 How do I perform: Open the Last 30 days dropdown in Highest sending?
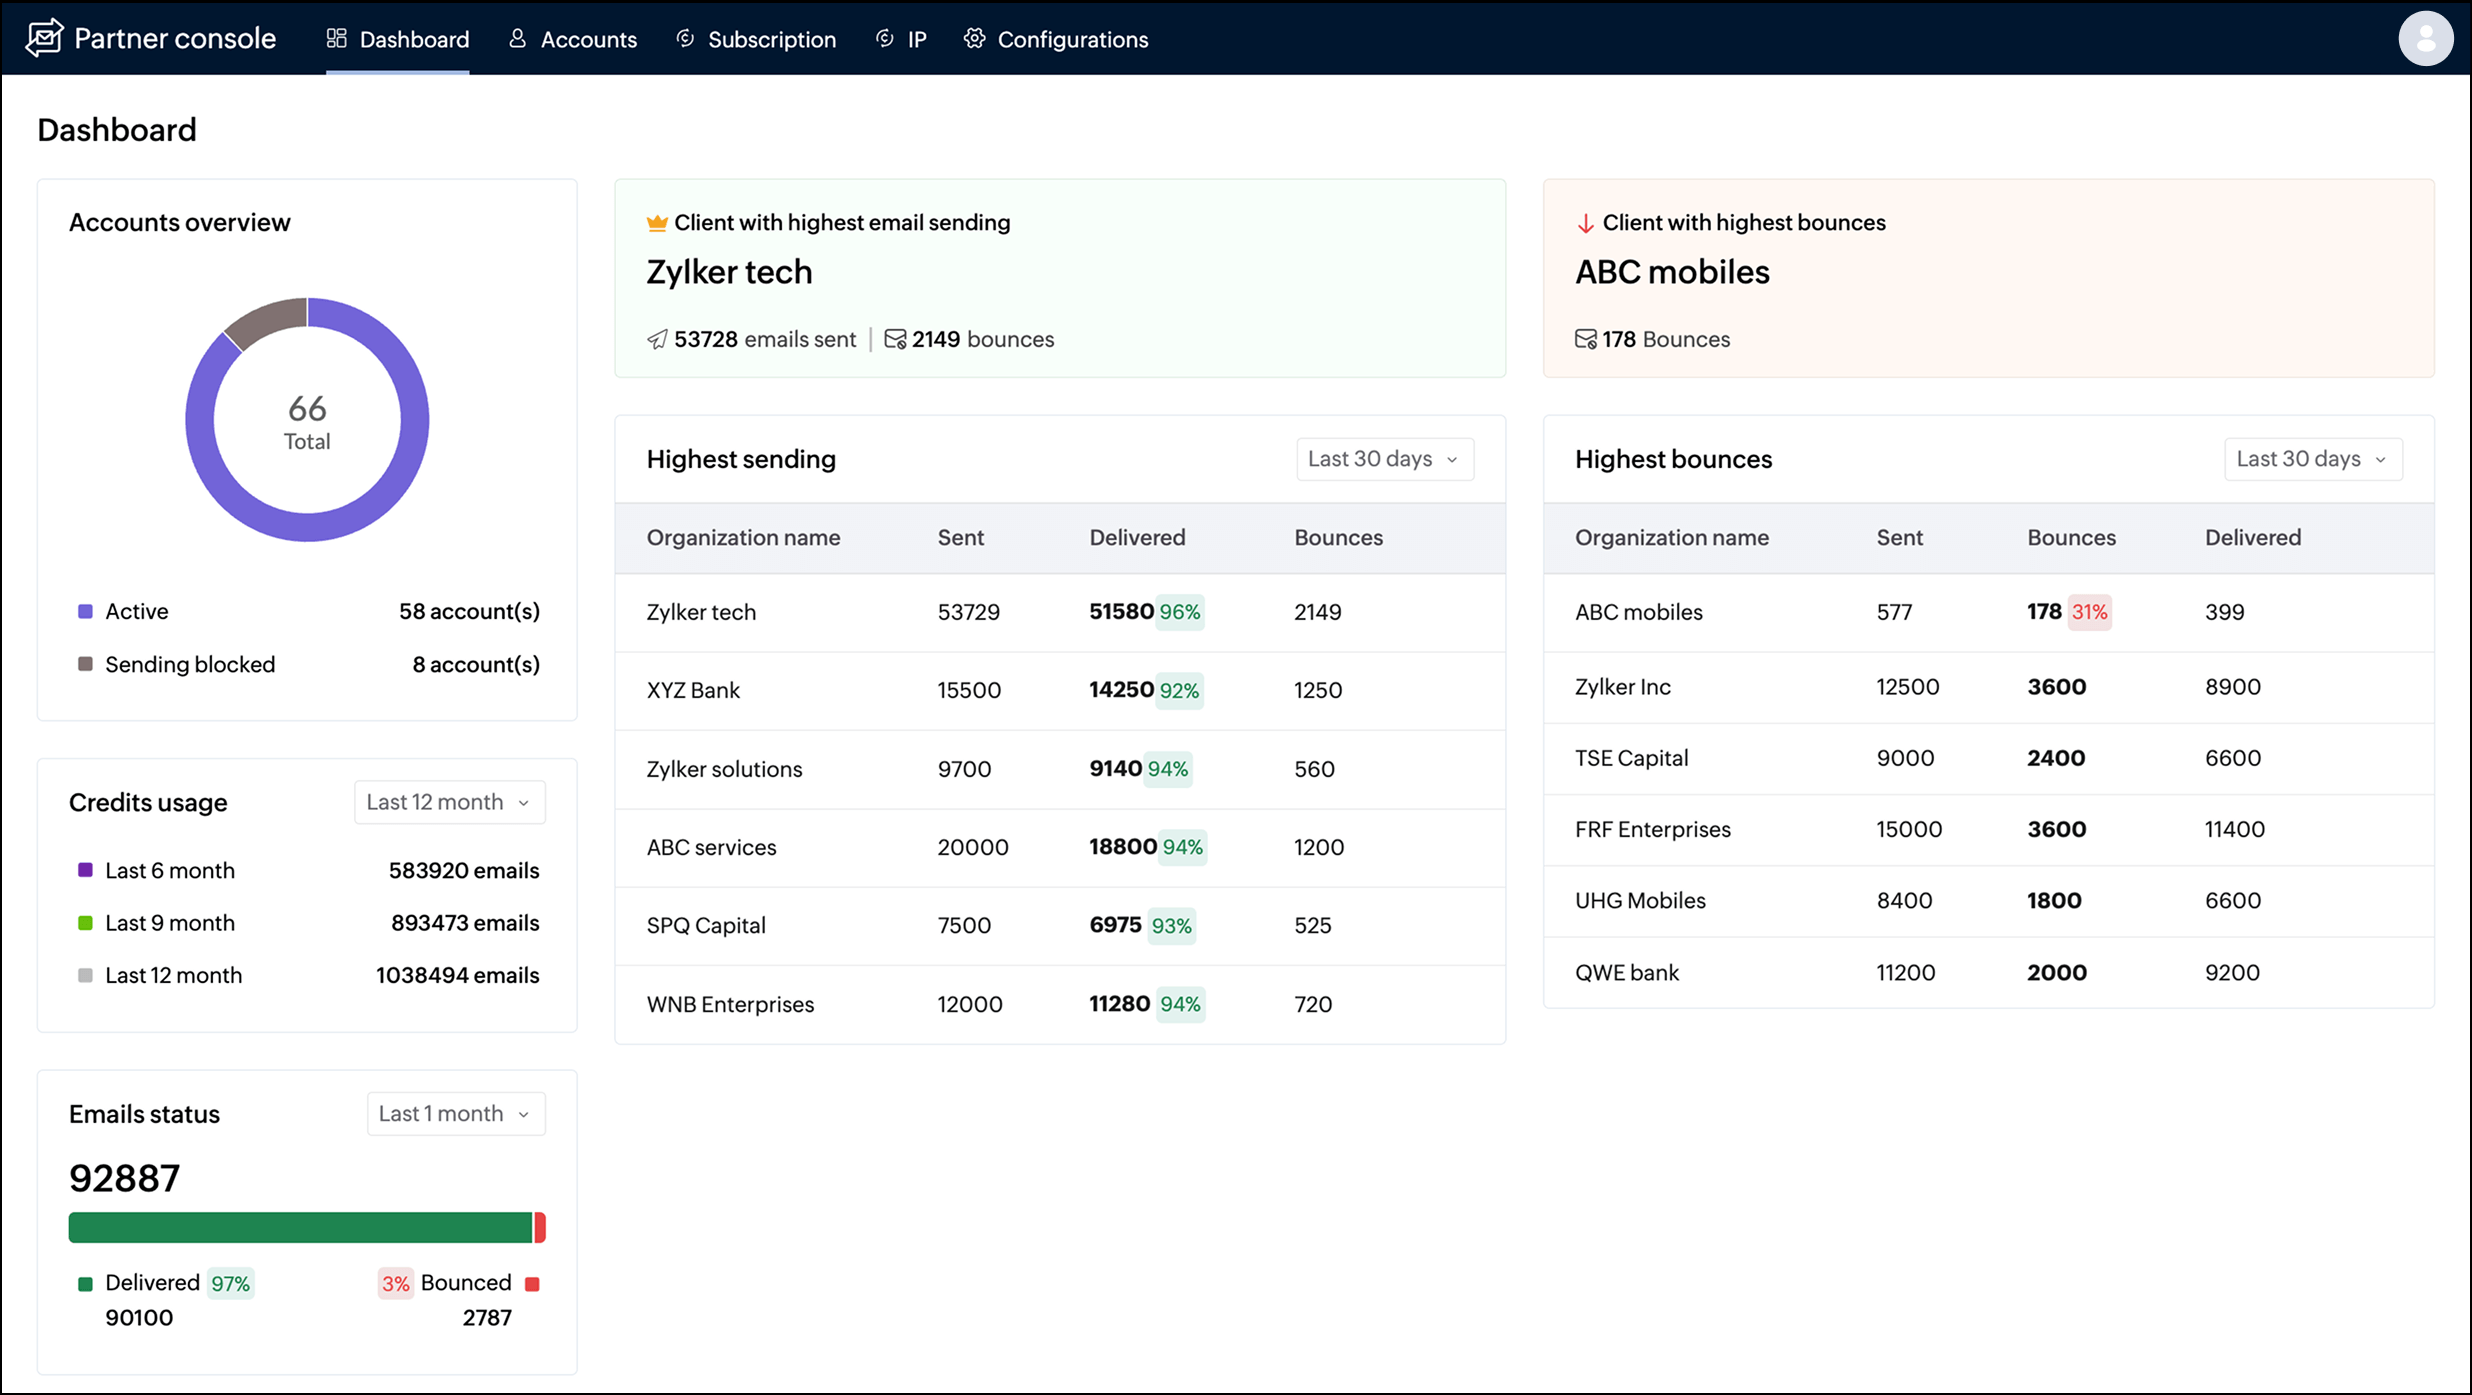coord(1384,458)
